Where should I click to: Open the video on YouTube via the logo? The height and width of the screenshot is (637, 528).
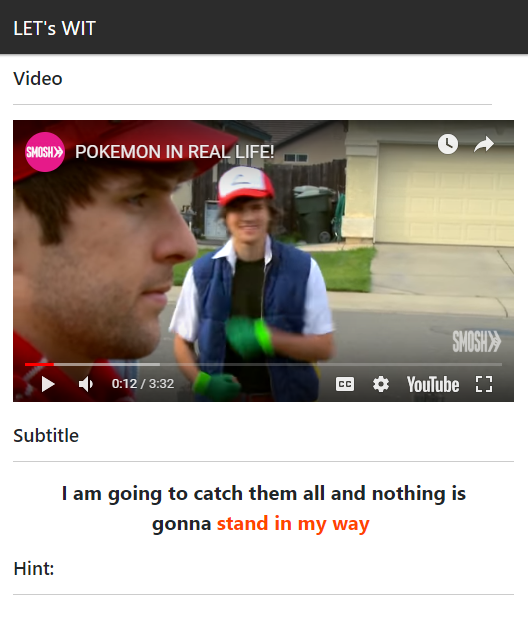(x=433, y=384)
